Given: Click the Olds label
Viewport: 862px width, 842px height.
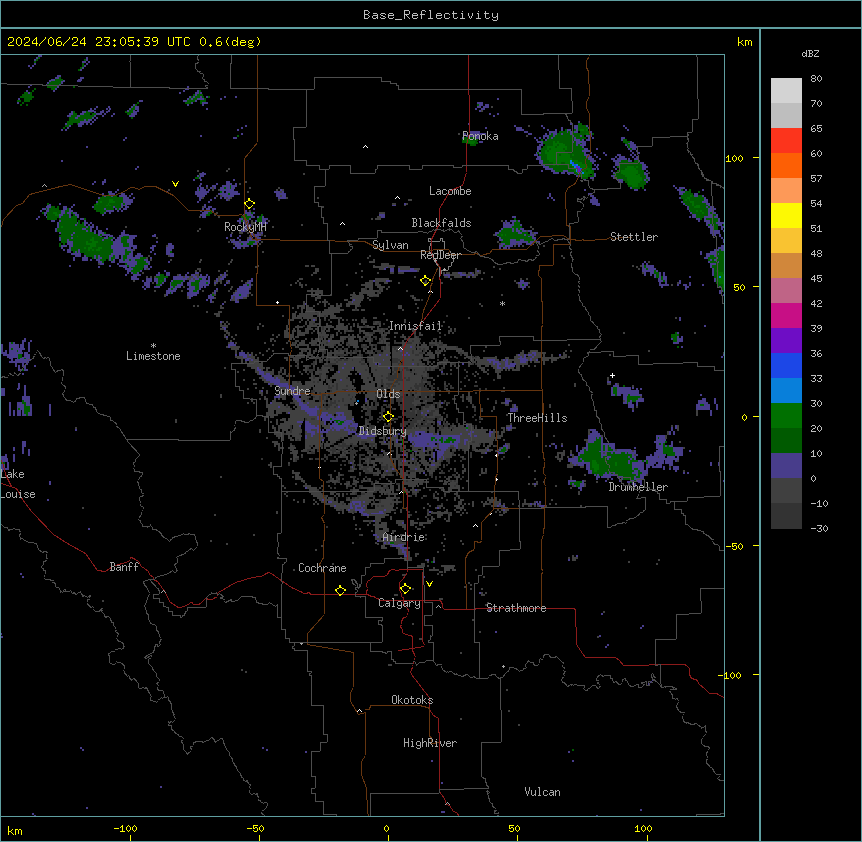Looking at the screenshot, I should pos(388,394).
